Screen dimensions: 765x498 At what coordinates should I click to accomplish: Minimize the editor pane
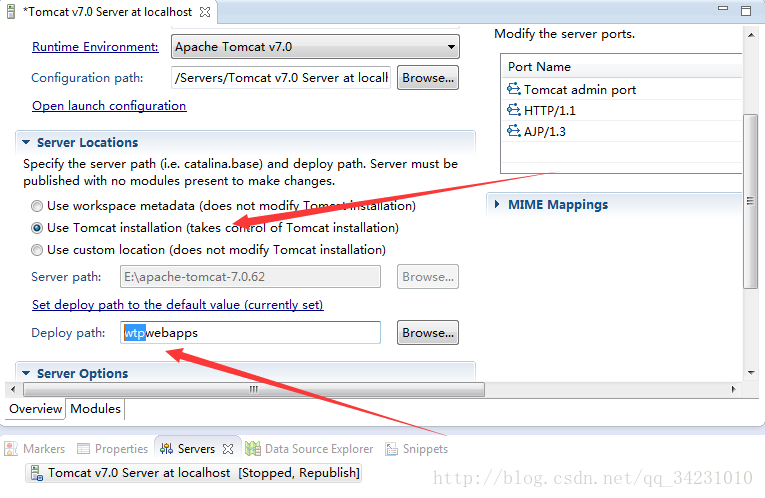pos(723,8)
